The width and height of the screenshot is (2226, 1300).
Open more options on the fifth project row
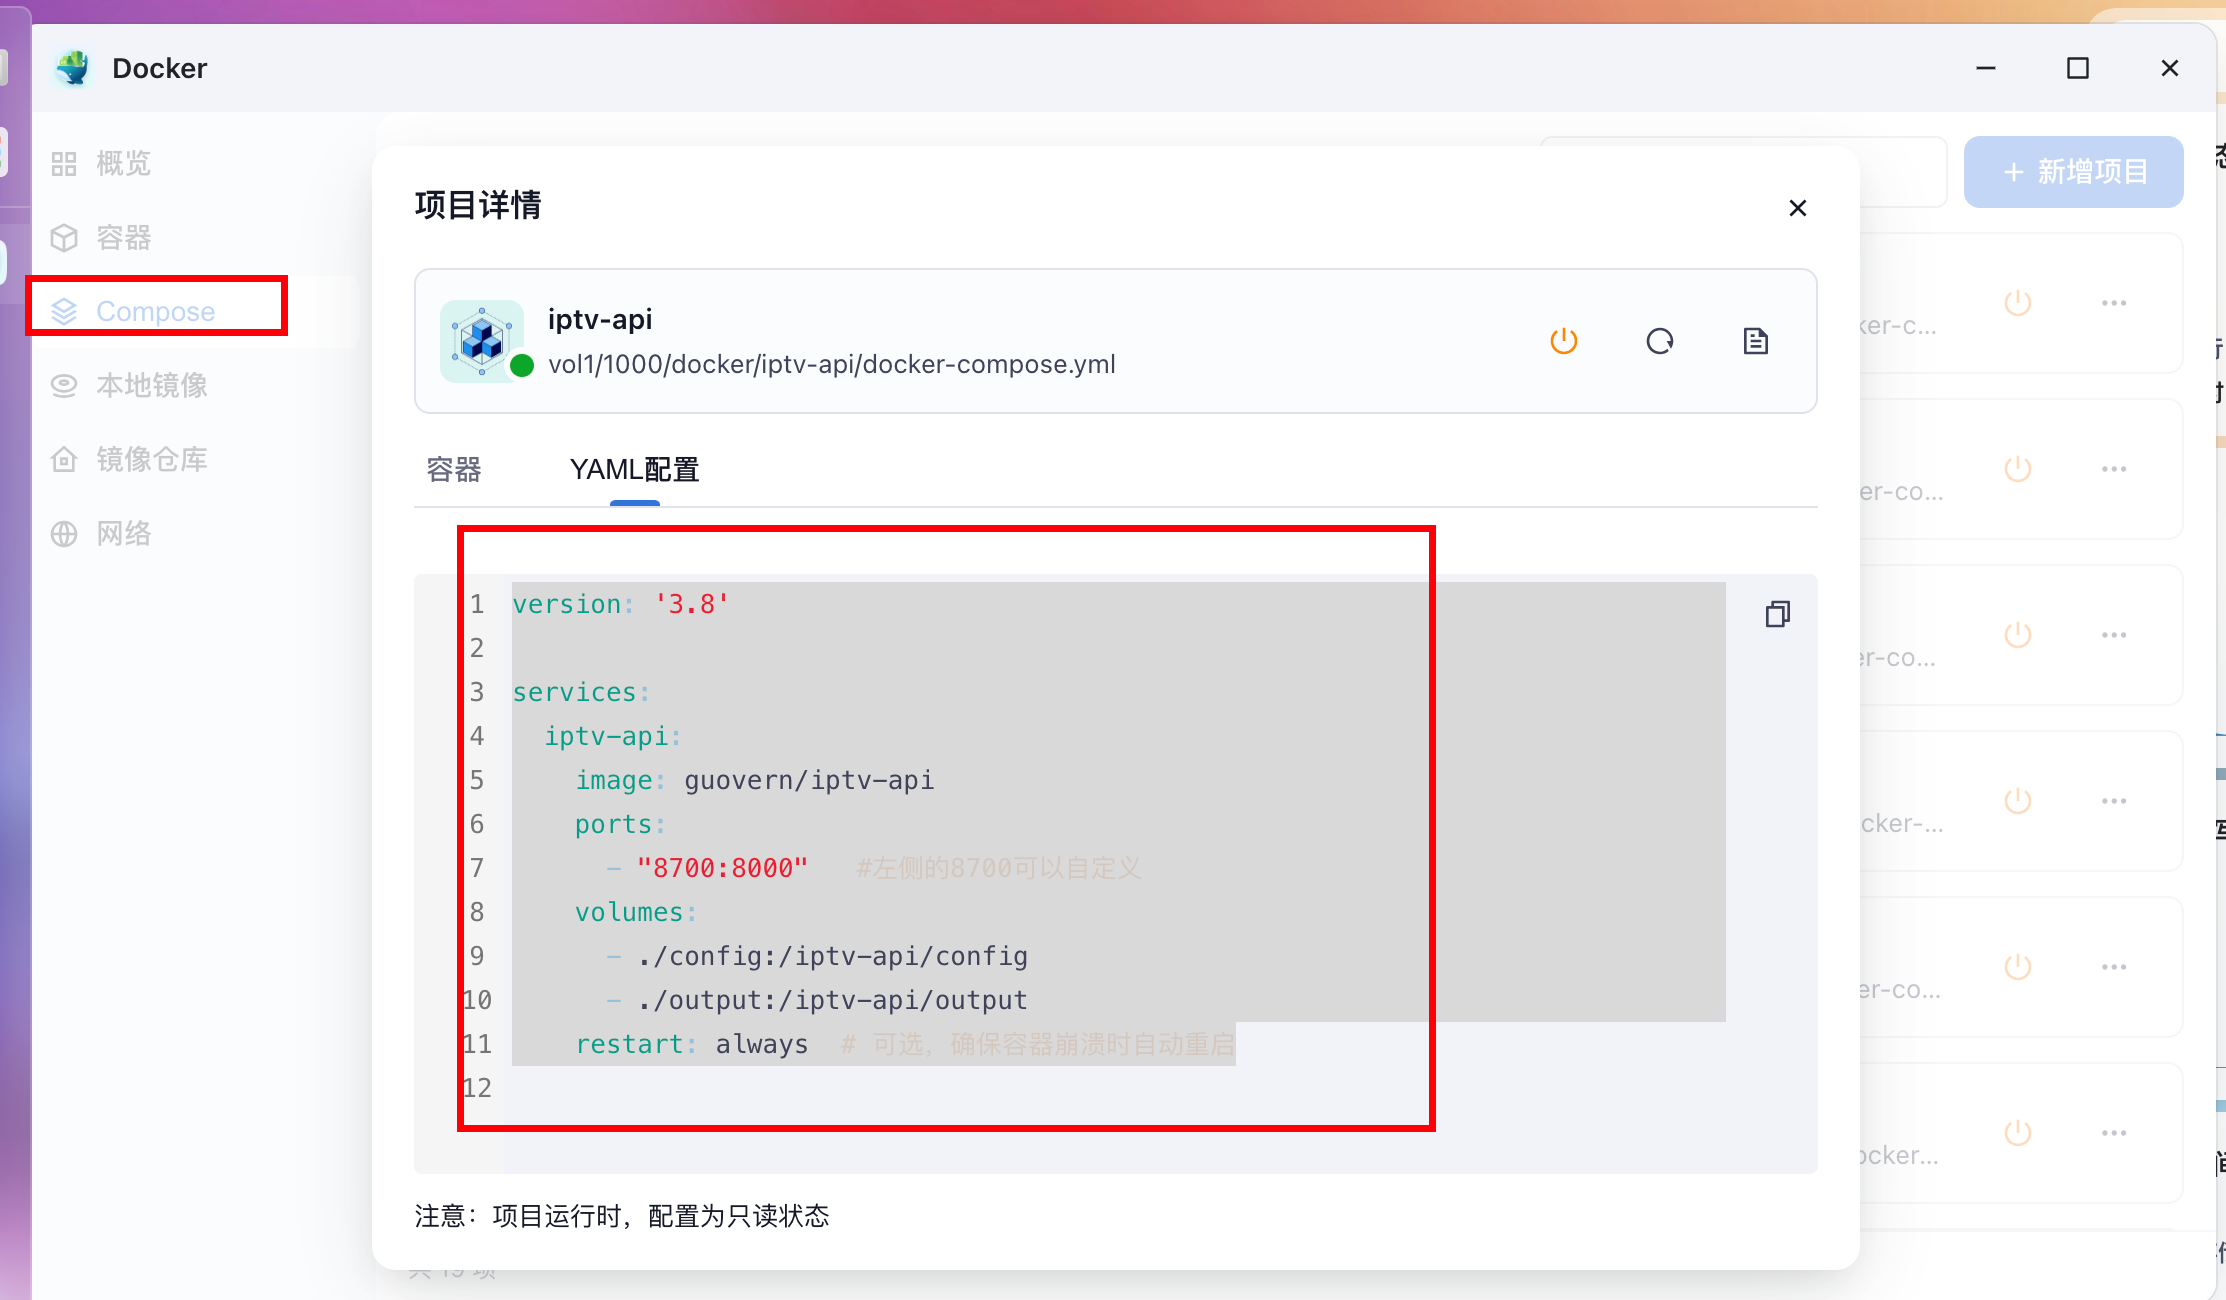coord(2114,967)
